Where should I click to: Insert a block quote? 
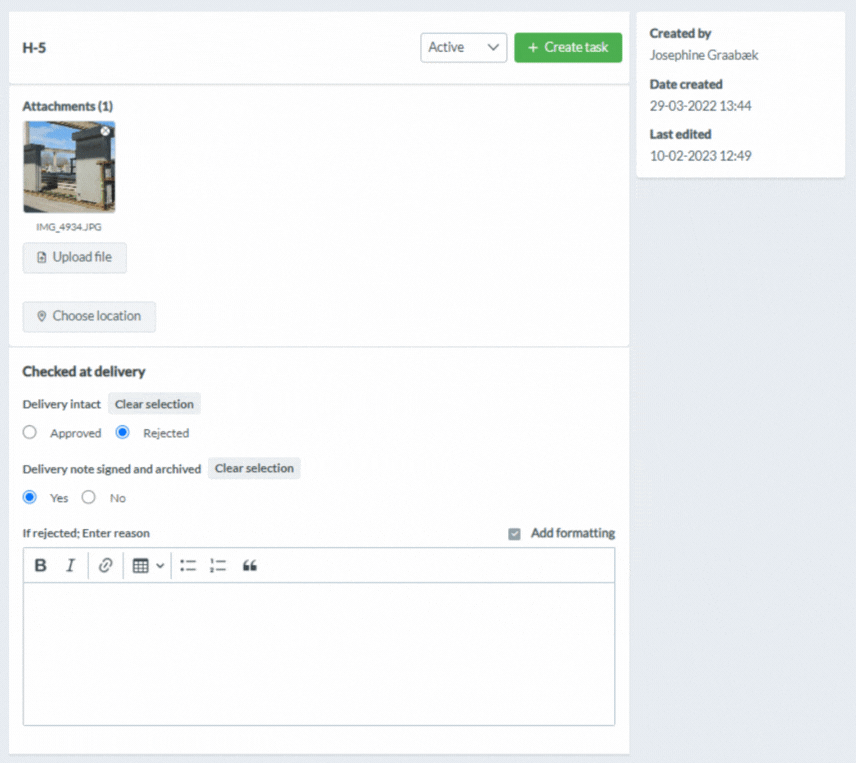pyautogui.click(x=249, y=565)
